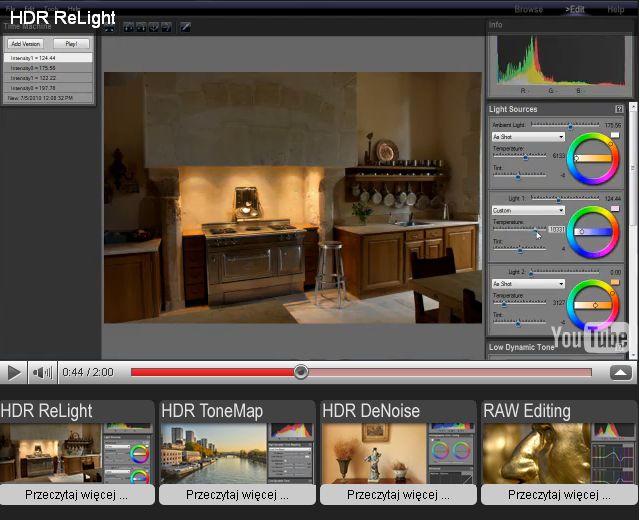
Task: Switch to the Browse tab
Action: (529, 9)
